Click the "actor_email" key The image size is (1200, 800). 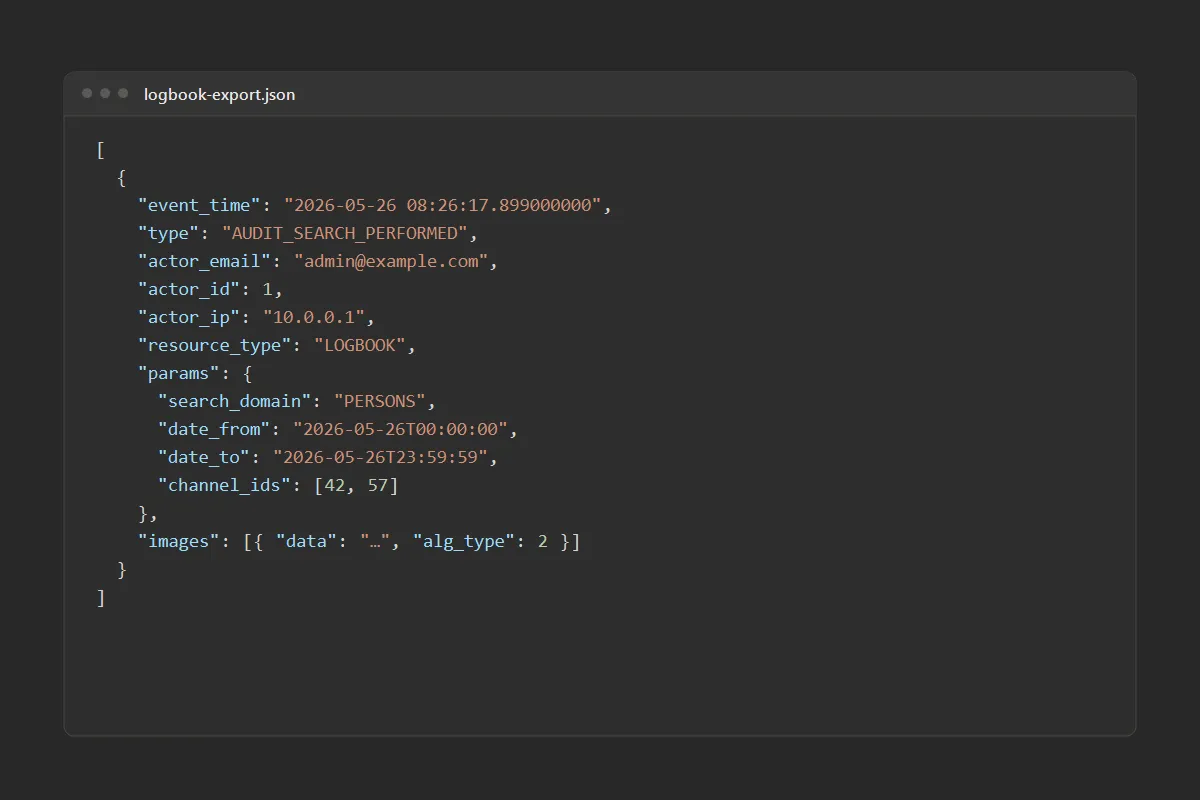point(205,261)
